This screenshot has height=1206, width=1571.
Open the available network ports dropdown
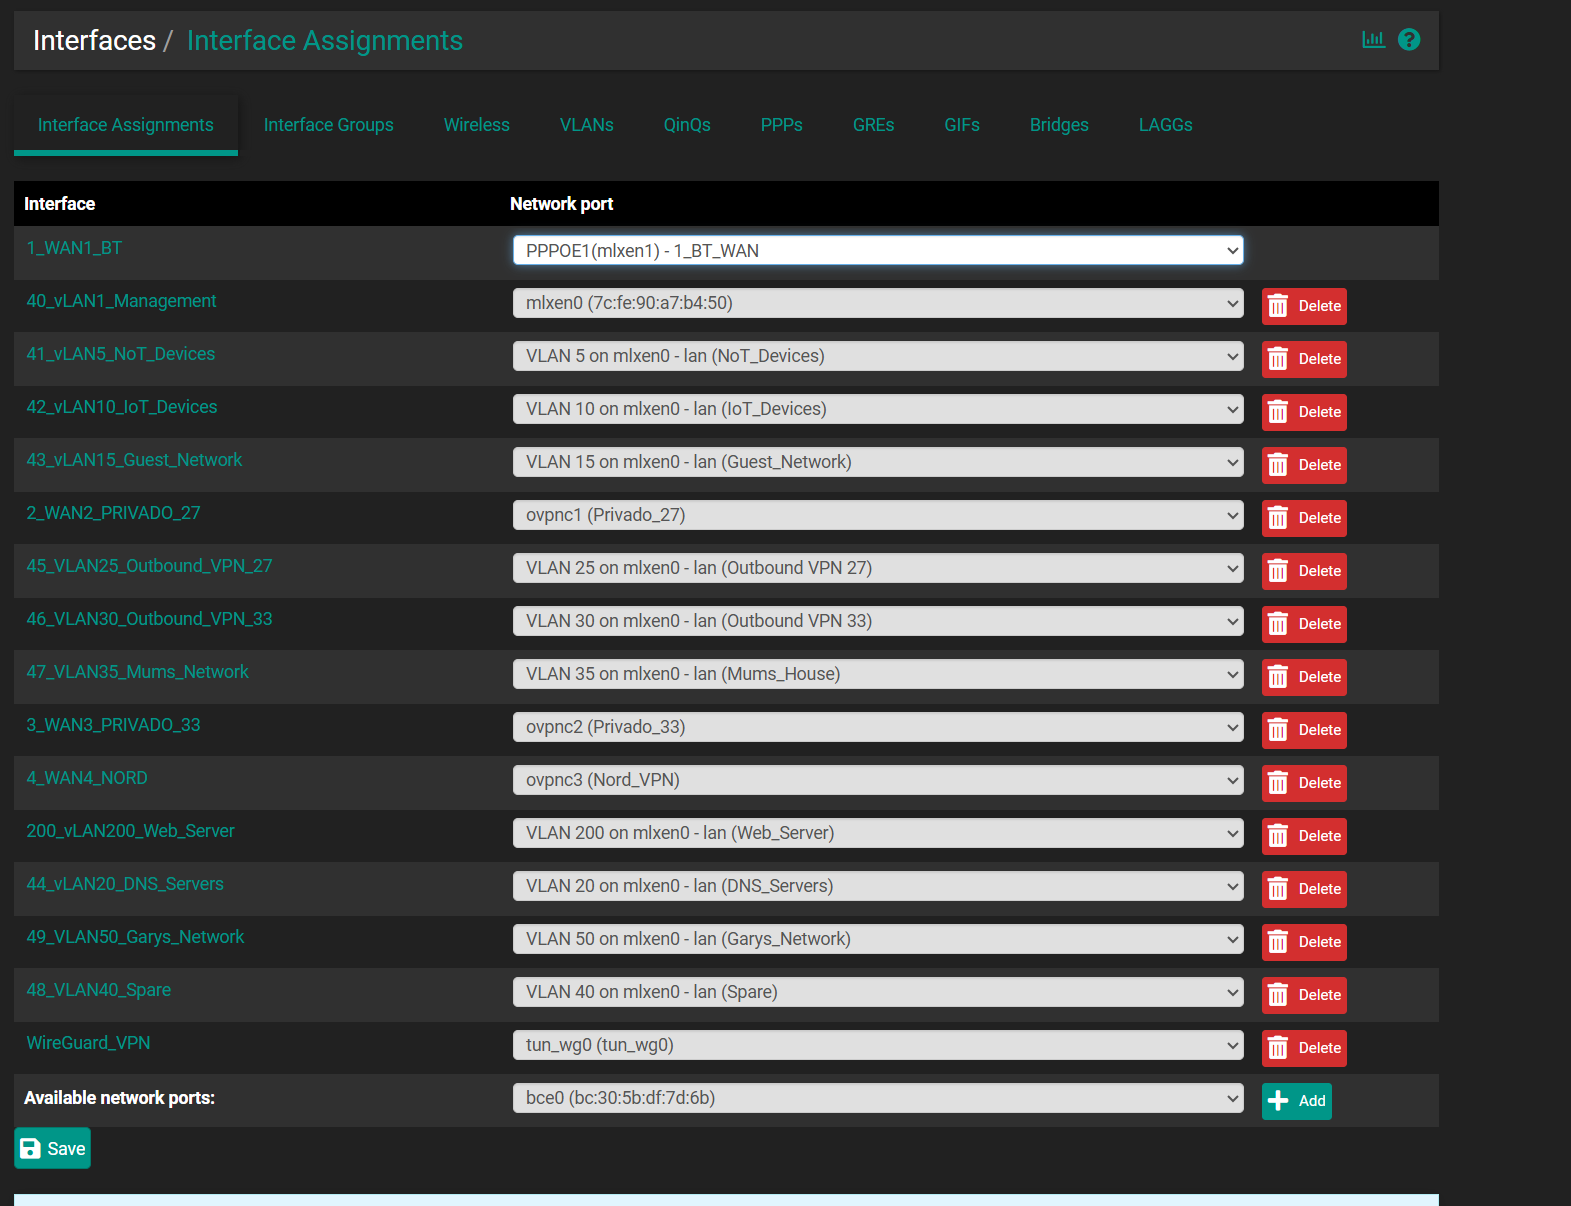point(877,1098)
